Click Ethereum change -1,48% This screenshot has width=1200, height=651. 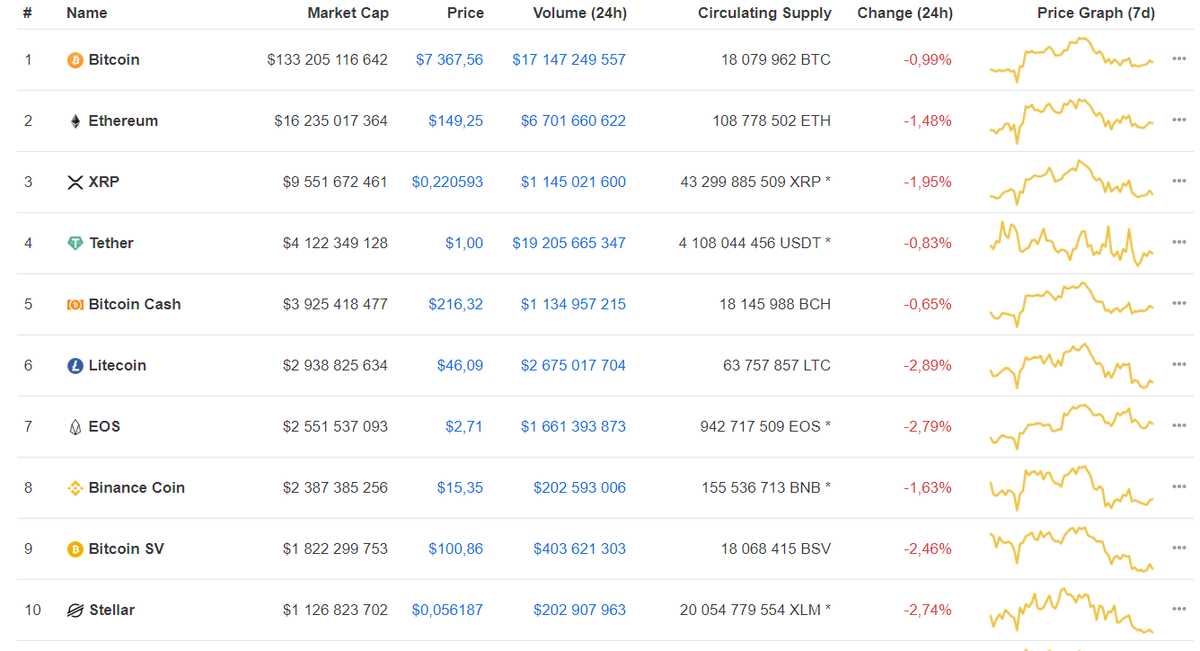pyautogui.click(x=928, y=121)
